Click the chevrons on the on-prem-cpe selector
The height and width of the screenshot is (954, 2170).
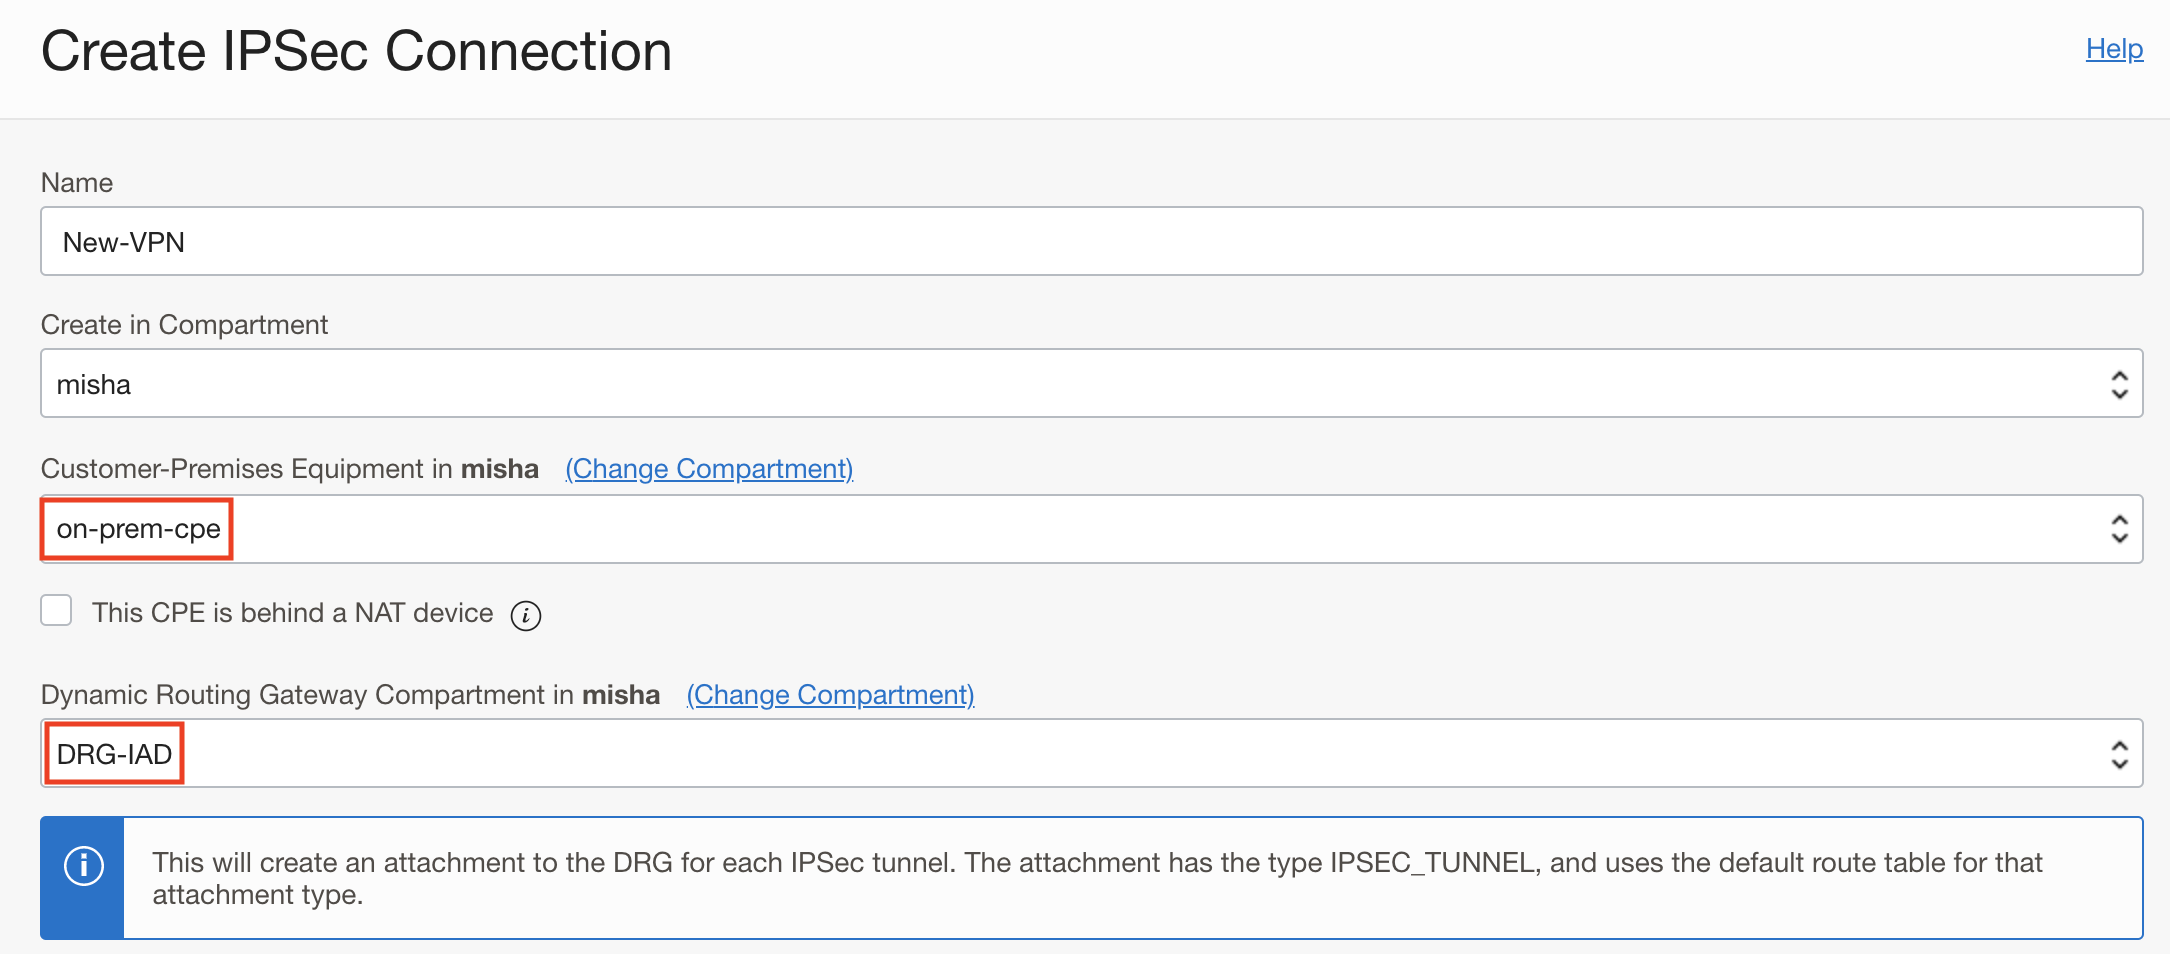pyautogui.click(x=2120, y=529)
